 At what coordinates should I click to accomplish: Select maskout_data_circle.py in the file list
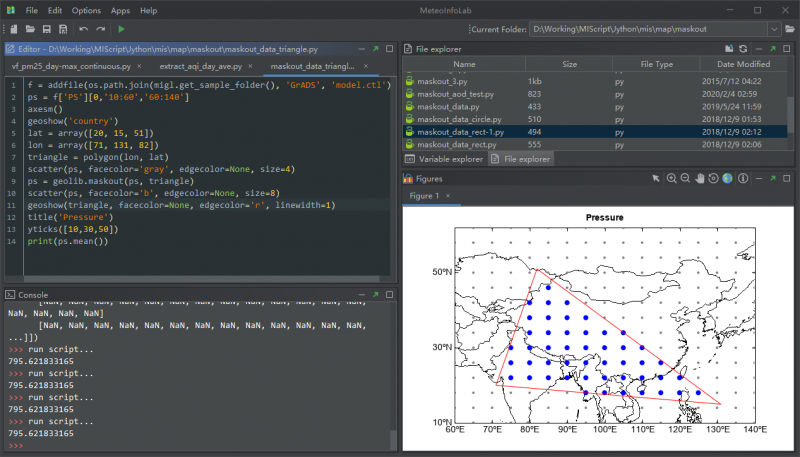(x=461, y=118)
